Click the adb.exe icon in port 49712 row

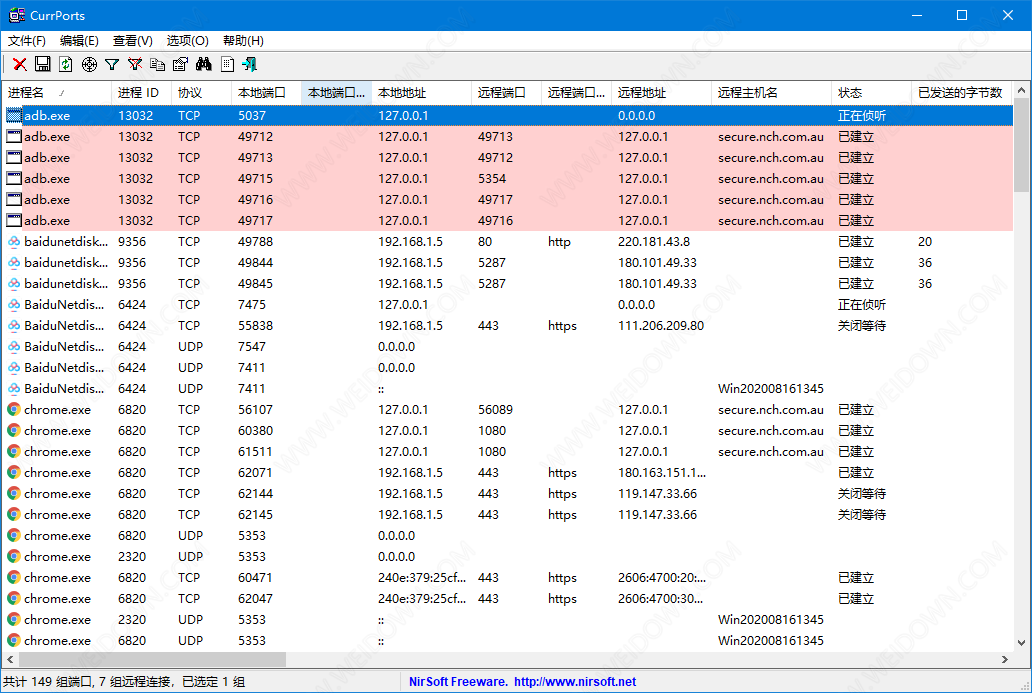tap(14, 137)
